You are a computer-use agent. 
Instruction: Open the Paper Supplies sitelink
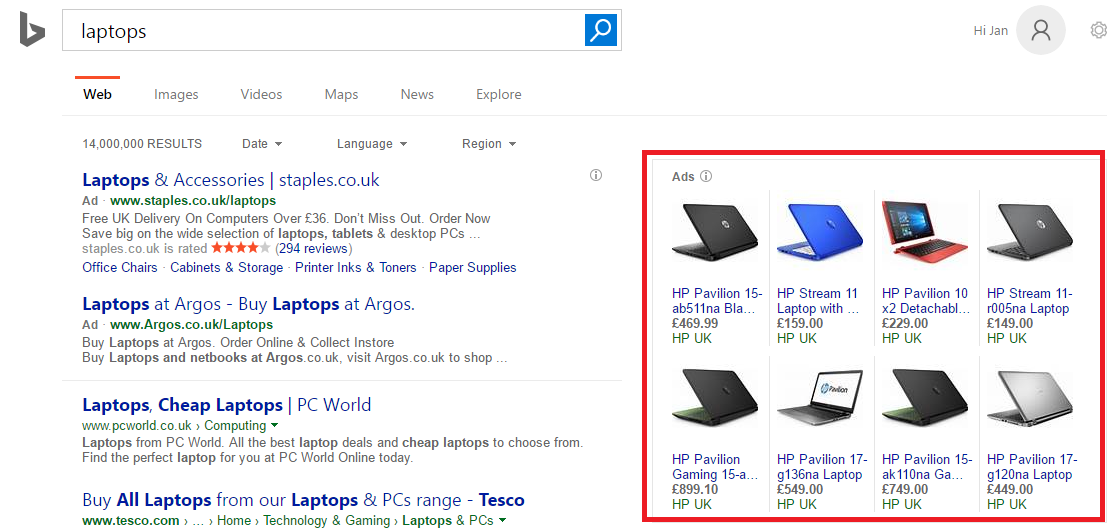click(472, 268)
